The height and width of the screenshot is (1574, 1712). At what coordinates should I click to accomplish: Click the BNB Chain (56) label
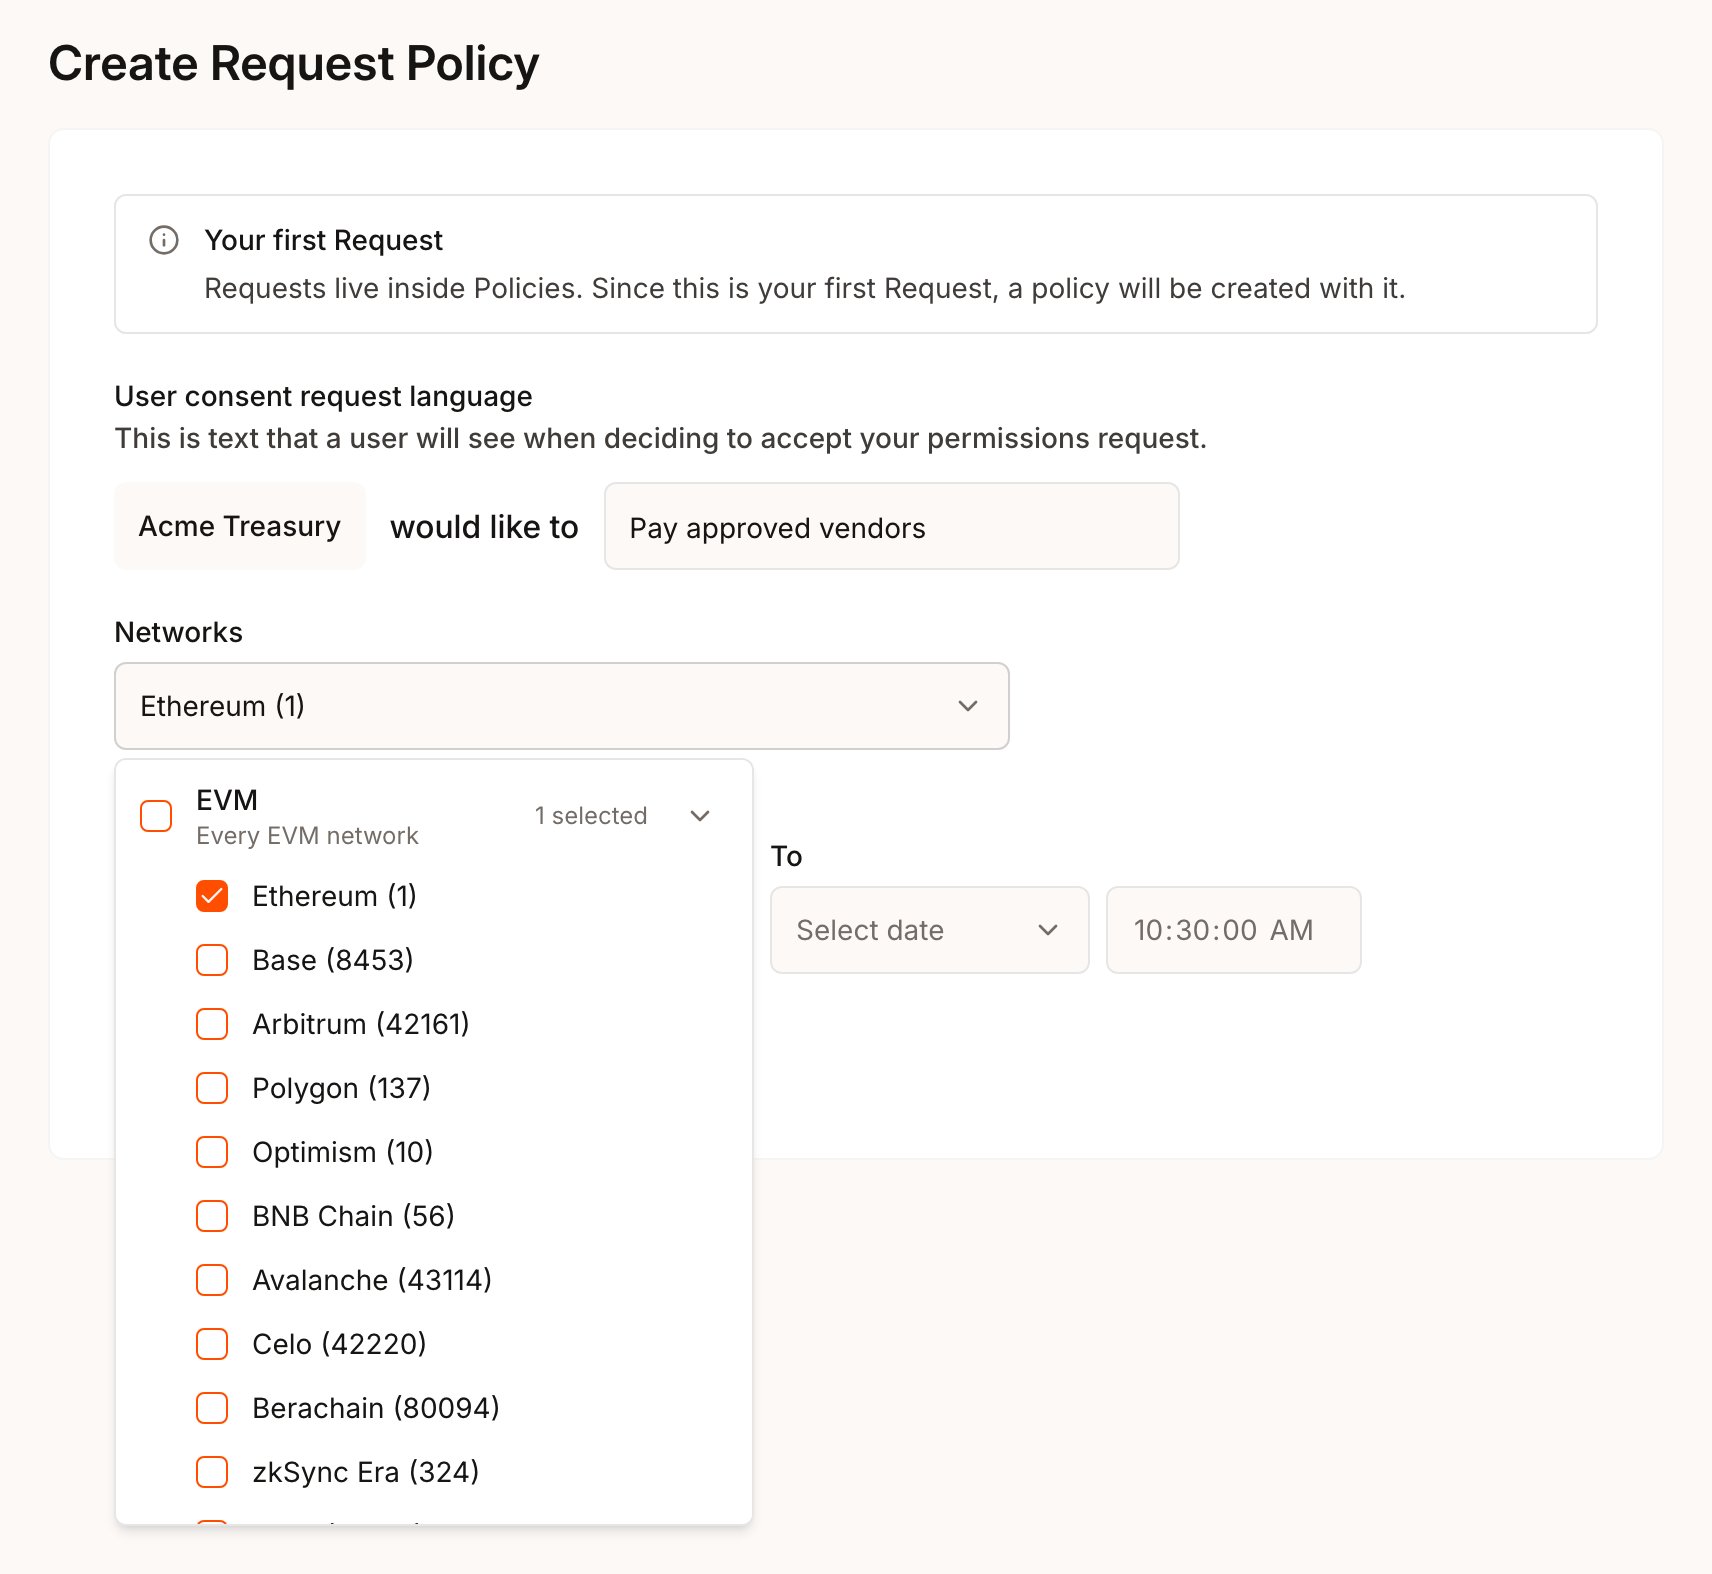tap(353, 1216)
